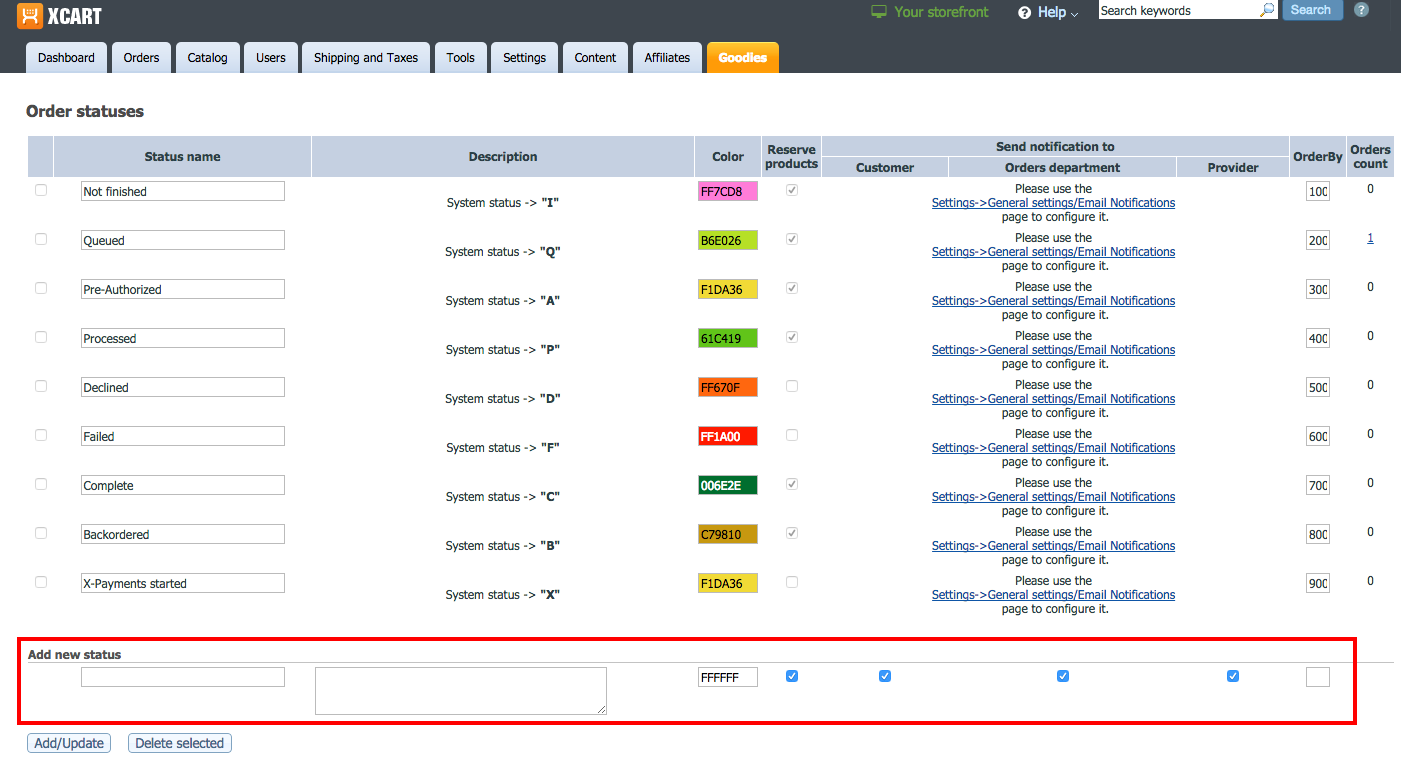Open Your storefront link
This screenshot has height=776, width=1401.
pos(941,12)
